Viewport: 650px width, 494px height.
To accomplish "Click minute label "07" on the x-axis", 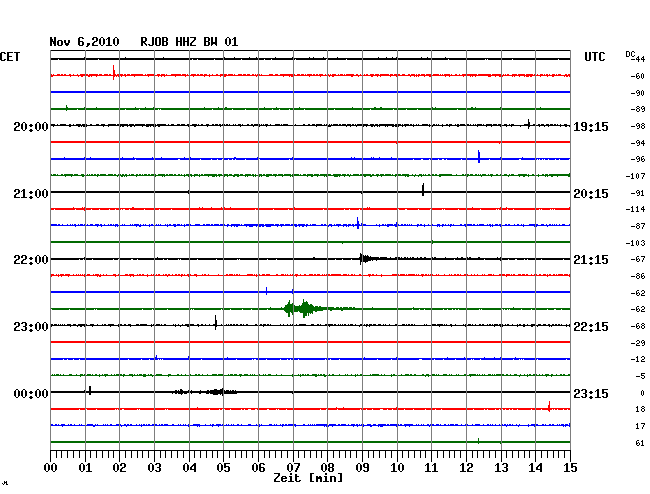I will (293, 468).
